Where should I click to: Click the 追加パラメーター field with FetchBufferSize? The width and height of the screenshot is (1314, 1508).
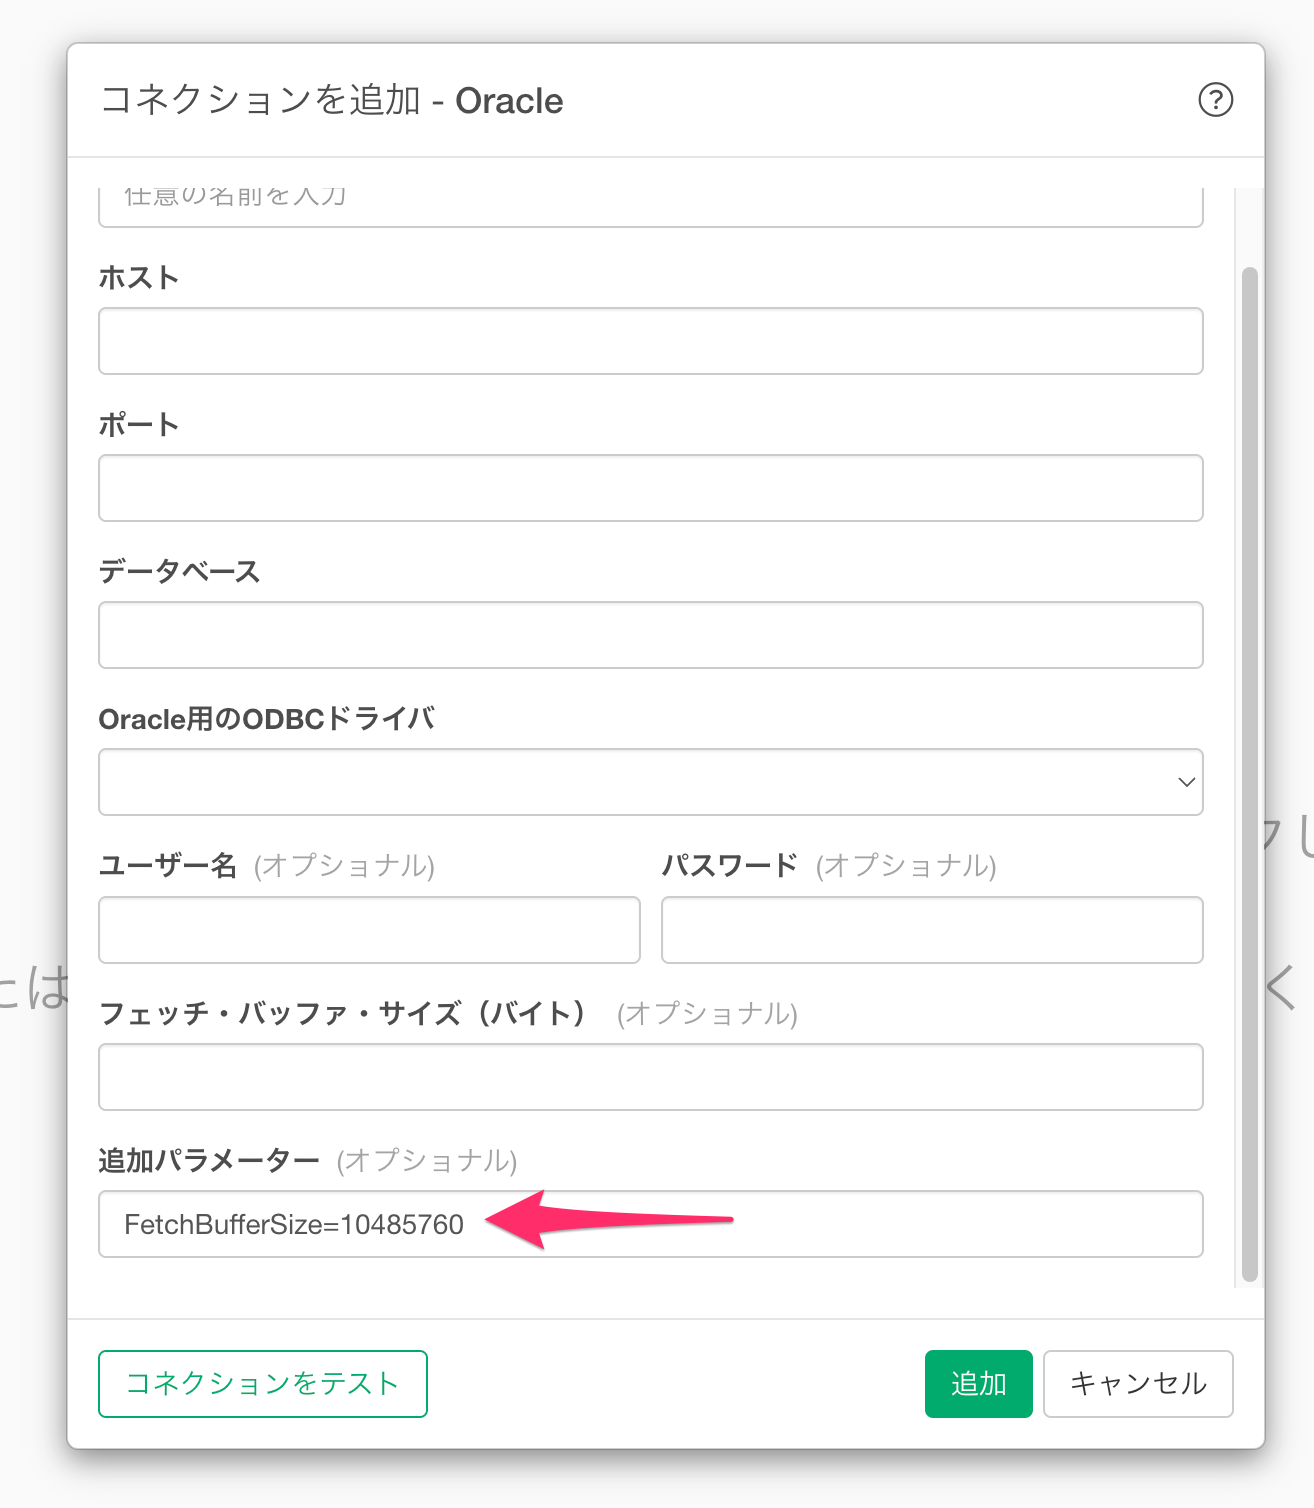tap(651, 1224)
